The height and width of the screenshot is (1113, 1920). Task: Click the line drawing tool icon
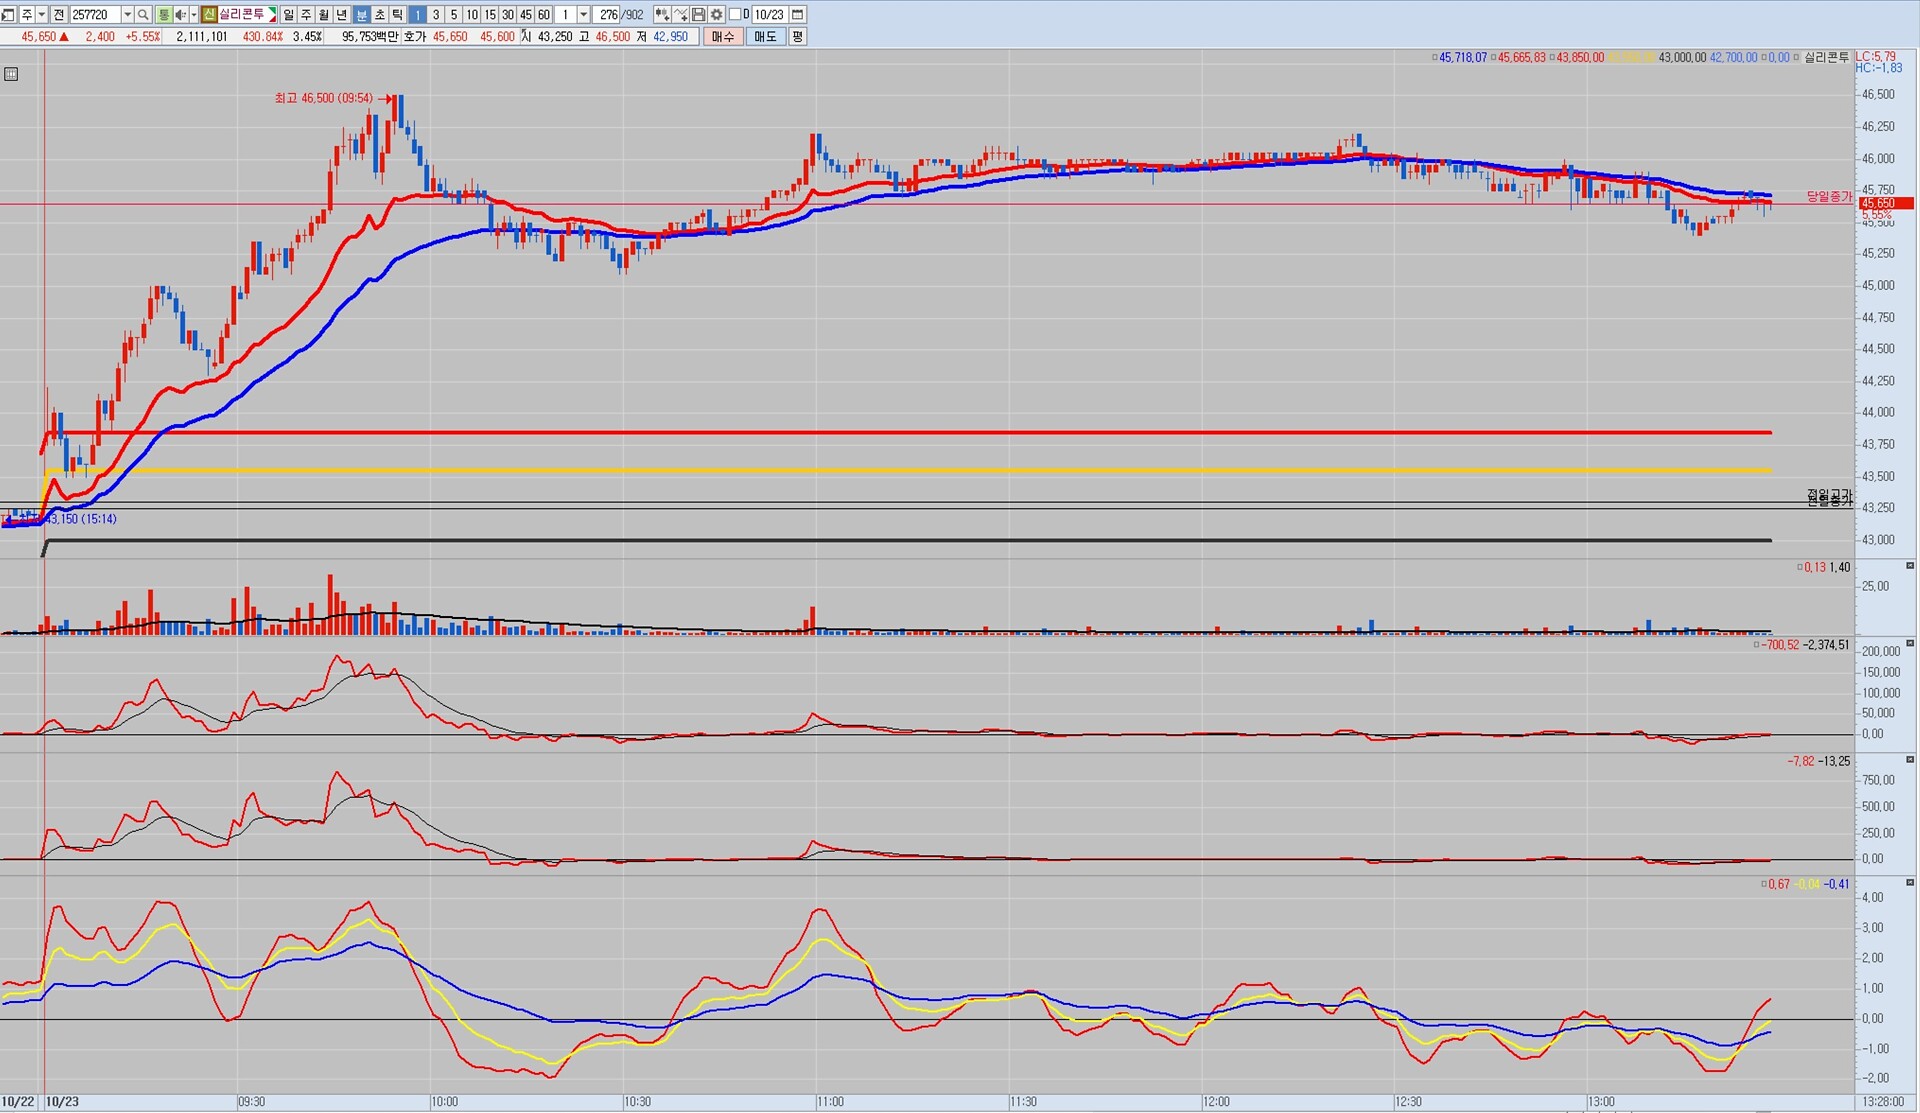pos(680,15)
